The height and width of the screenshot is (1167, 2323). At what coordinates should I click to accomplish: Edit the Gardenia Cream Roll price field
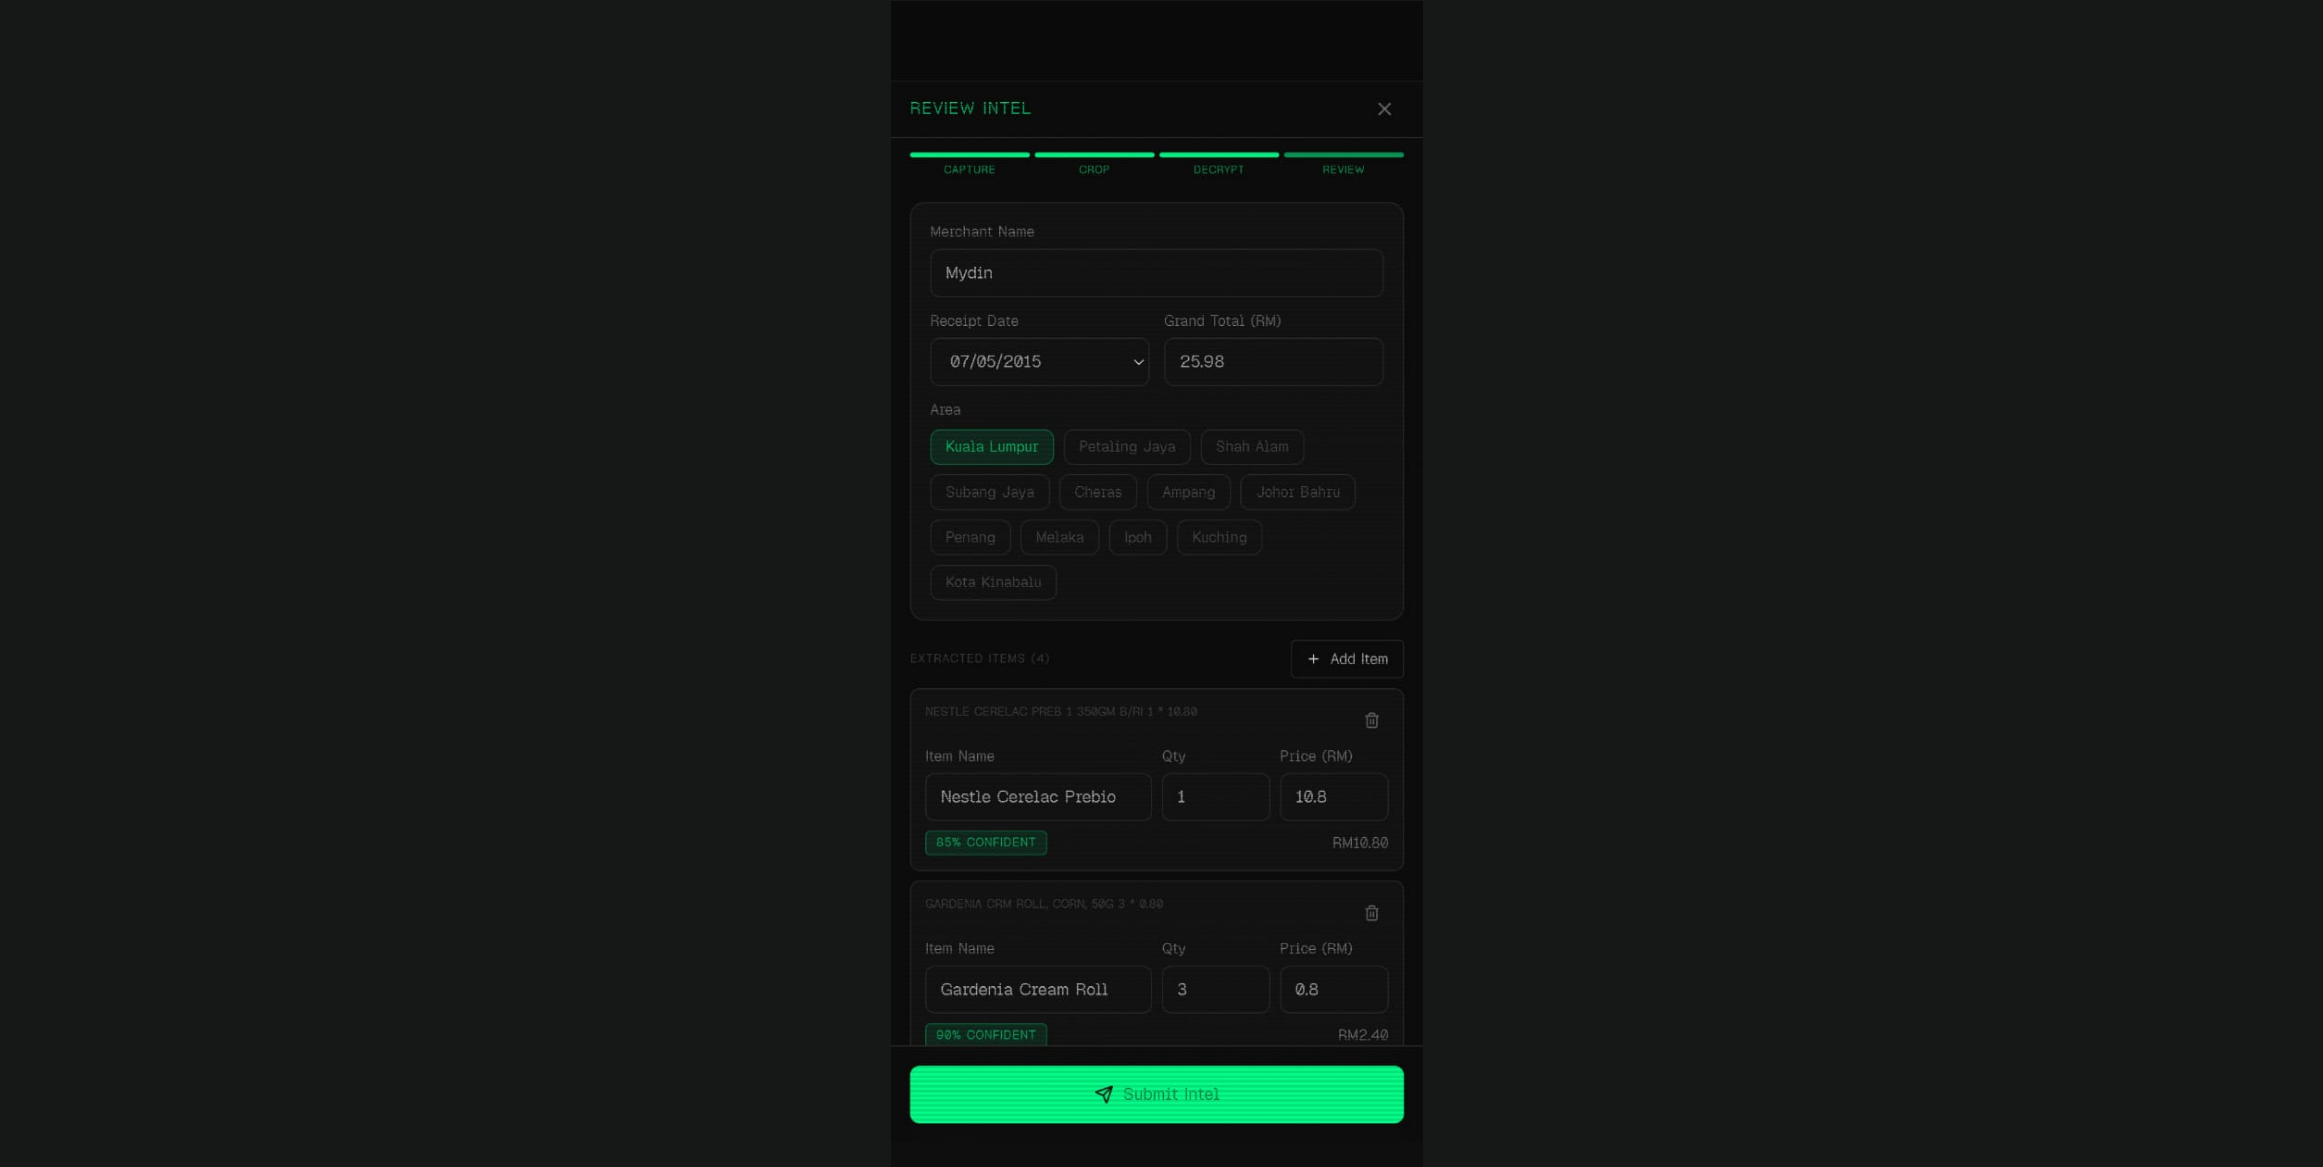point(1334,989)
